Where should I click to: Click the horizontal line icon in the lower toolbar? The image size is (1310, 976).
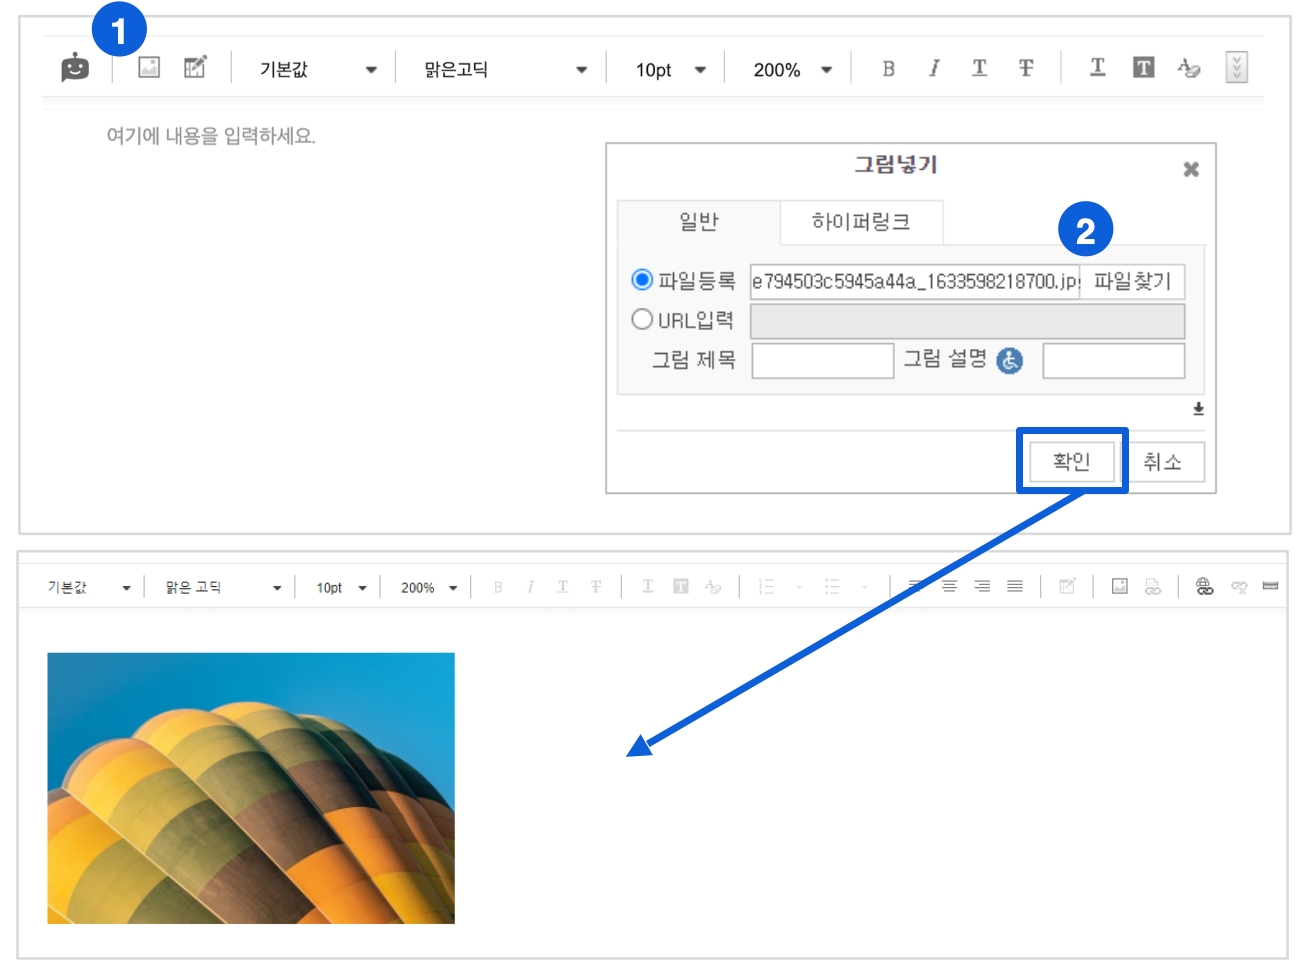pyautogui.click(x=1270, y=587)
